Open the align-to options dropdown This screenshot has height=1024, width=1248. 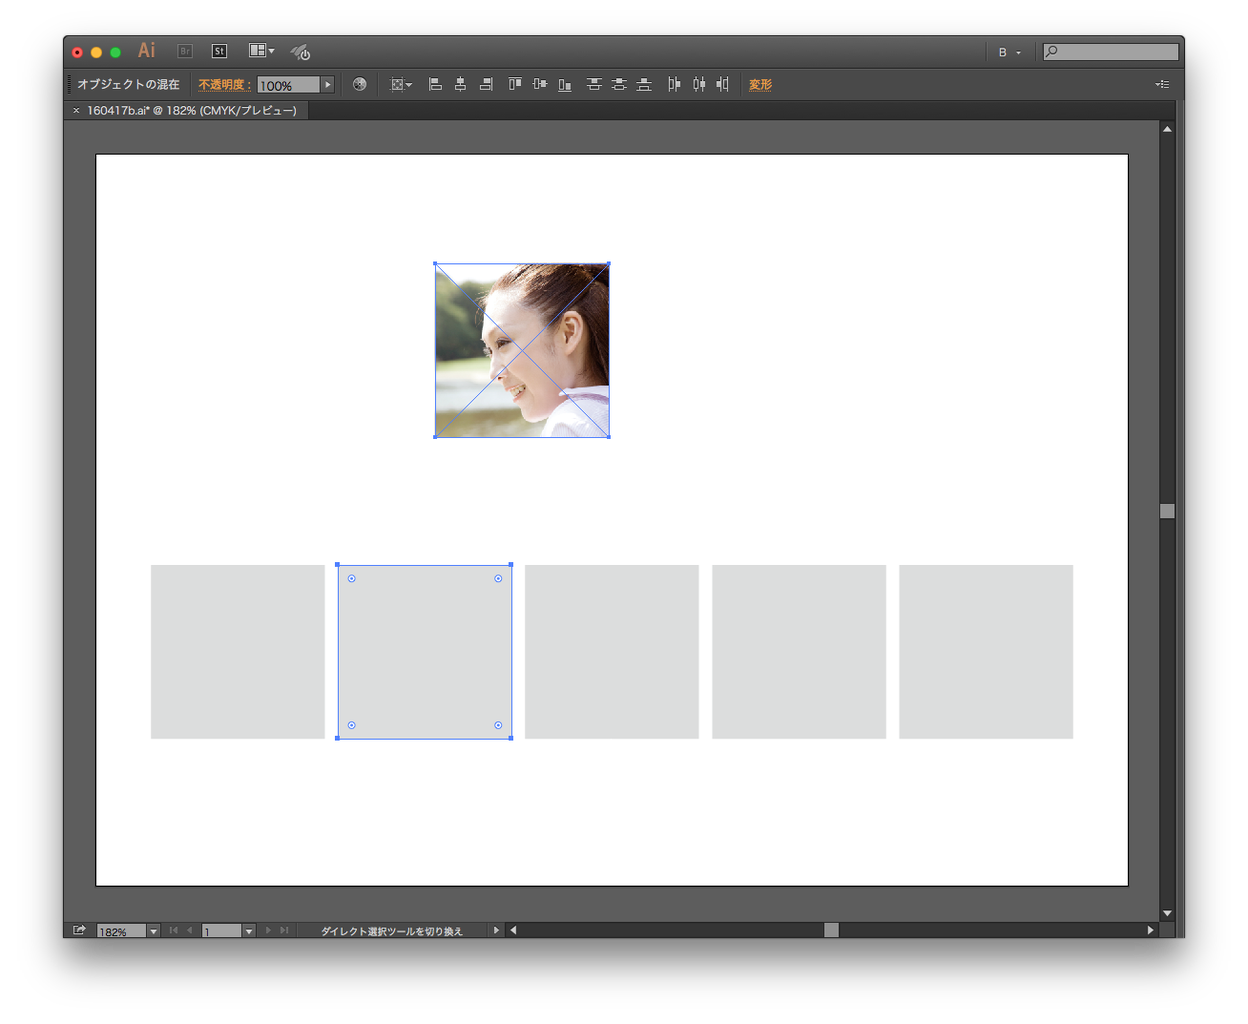click(x=399, y=84)
